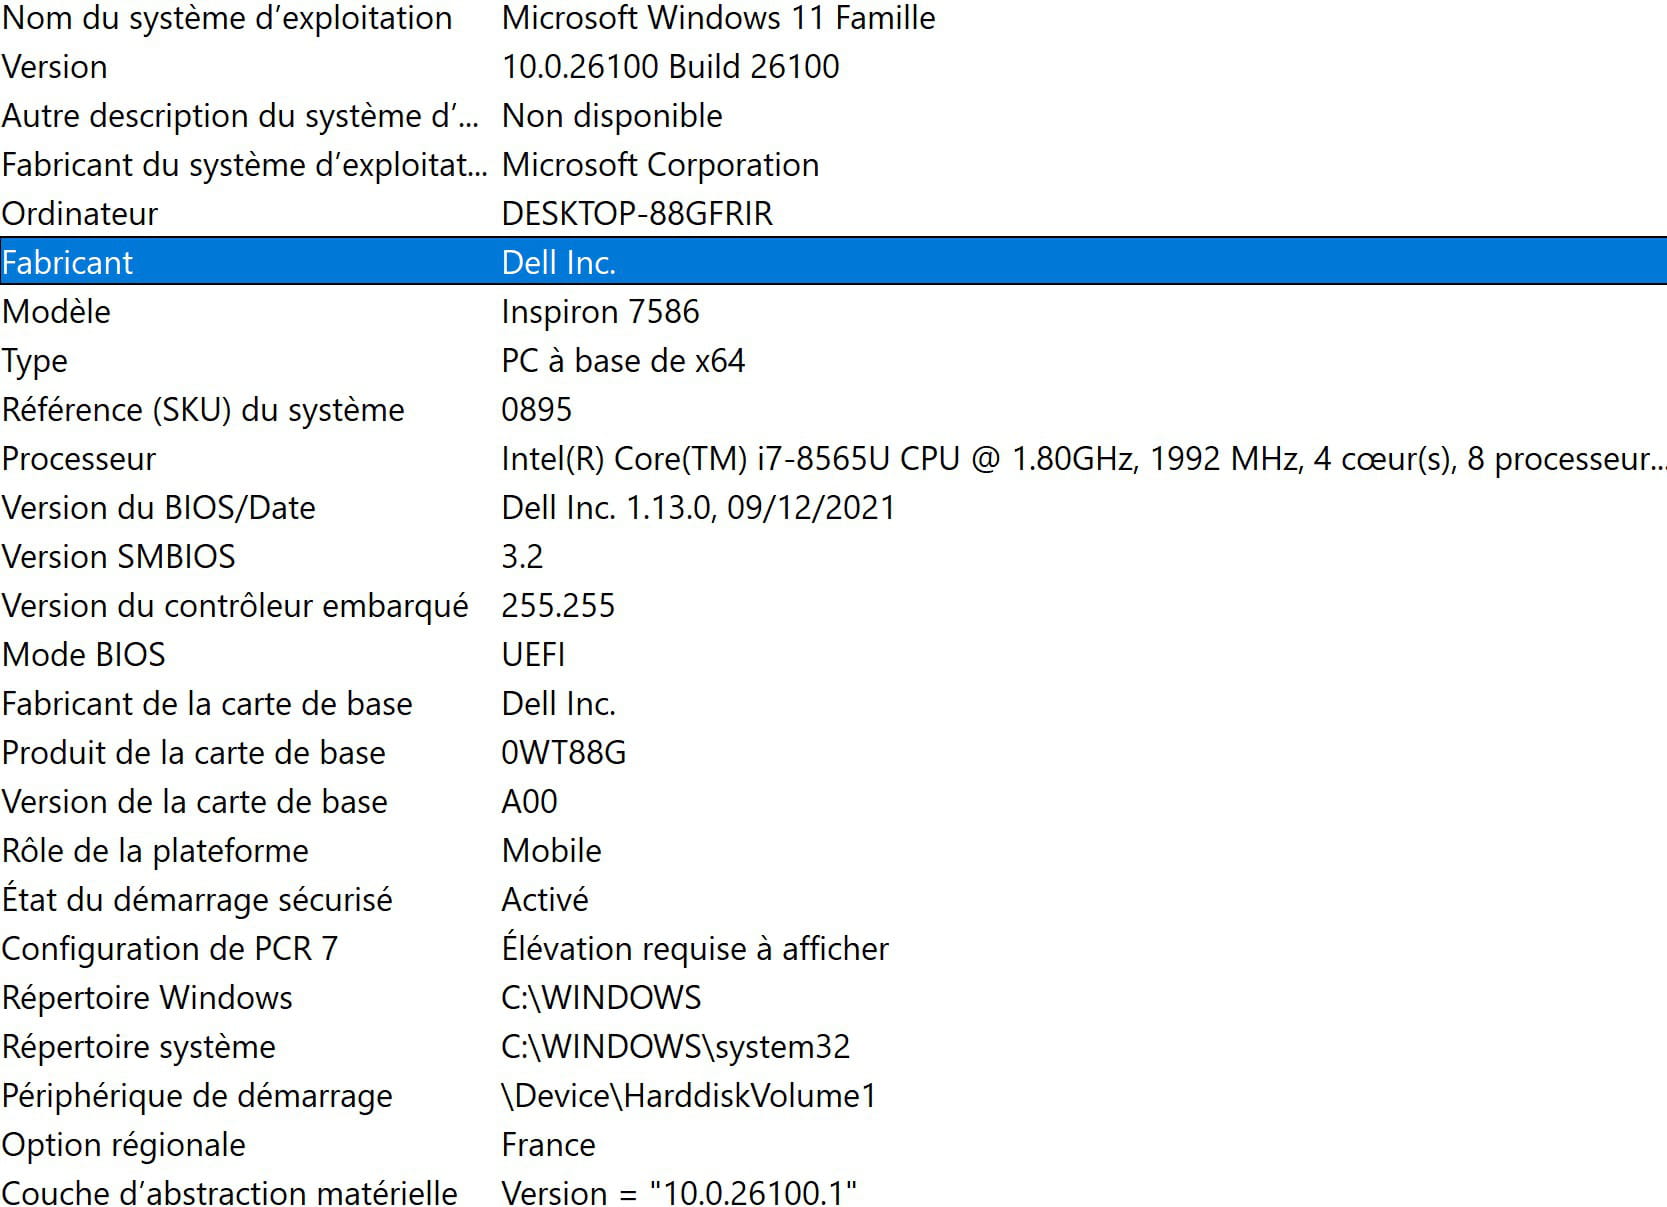
Task: Select the Version SMBIOS row
Action: (x=119, y=557)
